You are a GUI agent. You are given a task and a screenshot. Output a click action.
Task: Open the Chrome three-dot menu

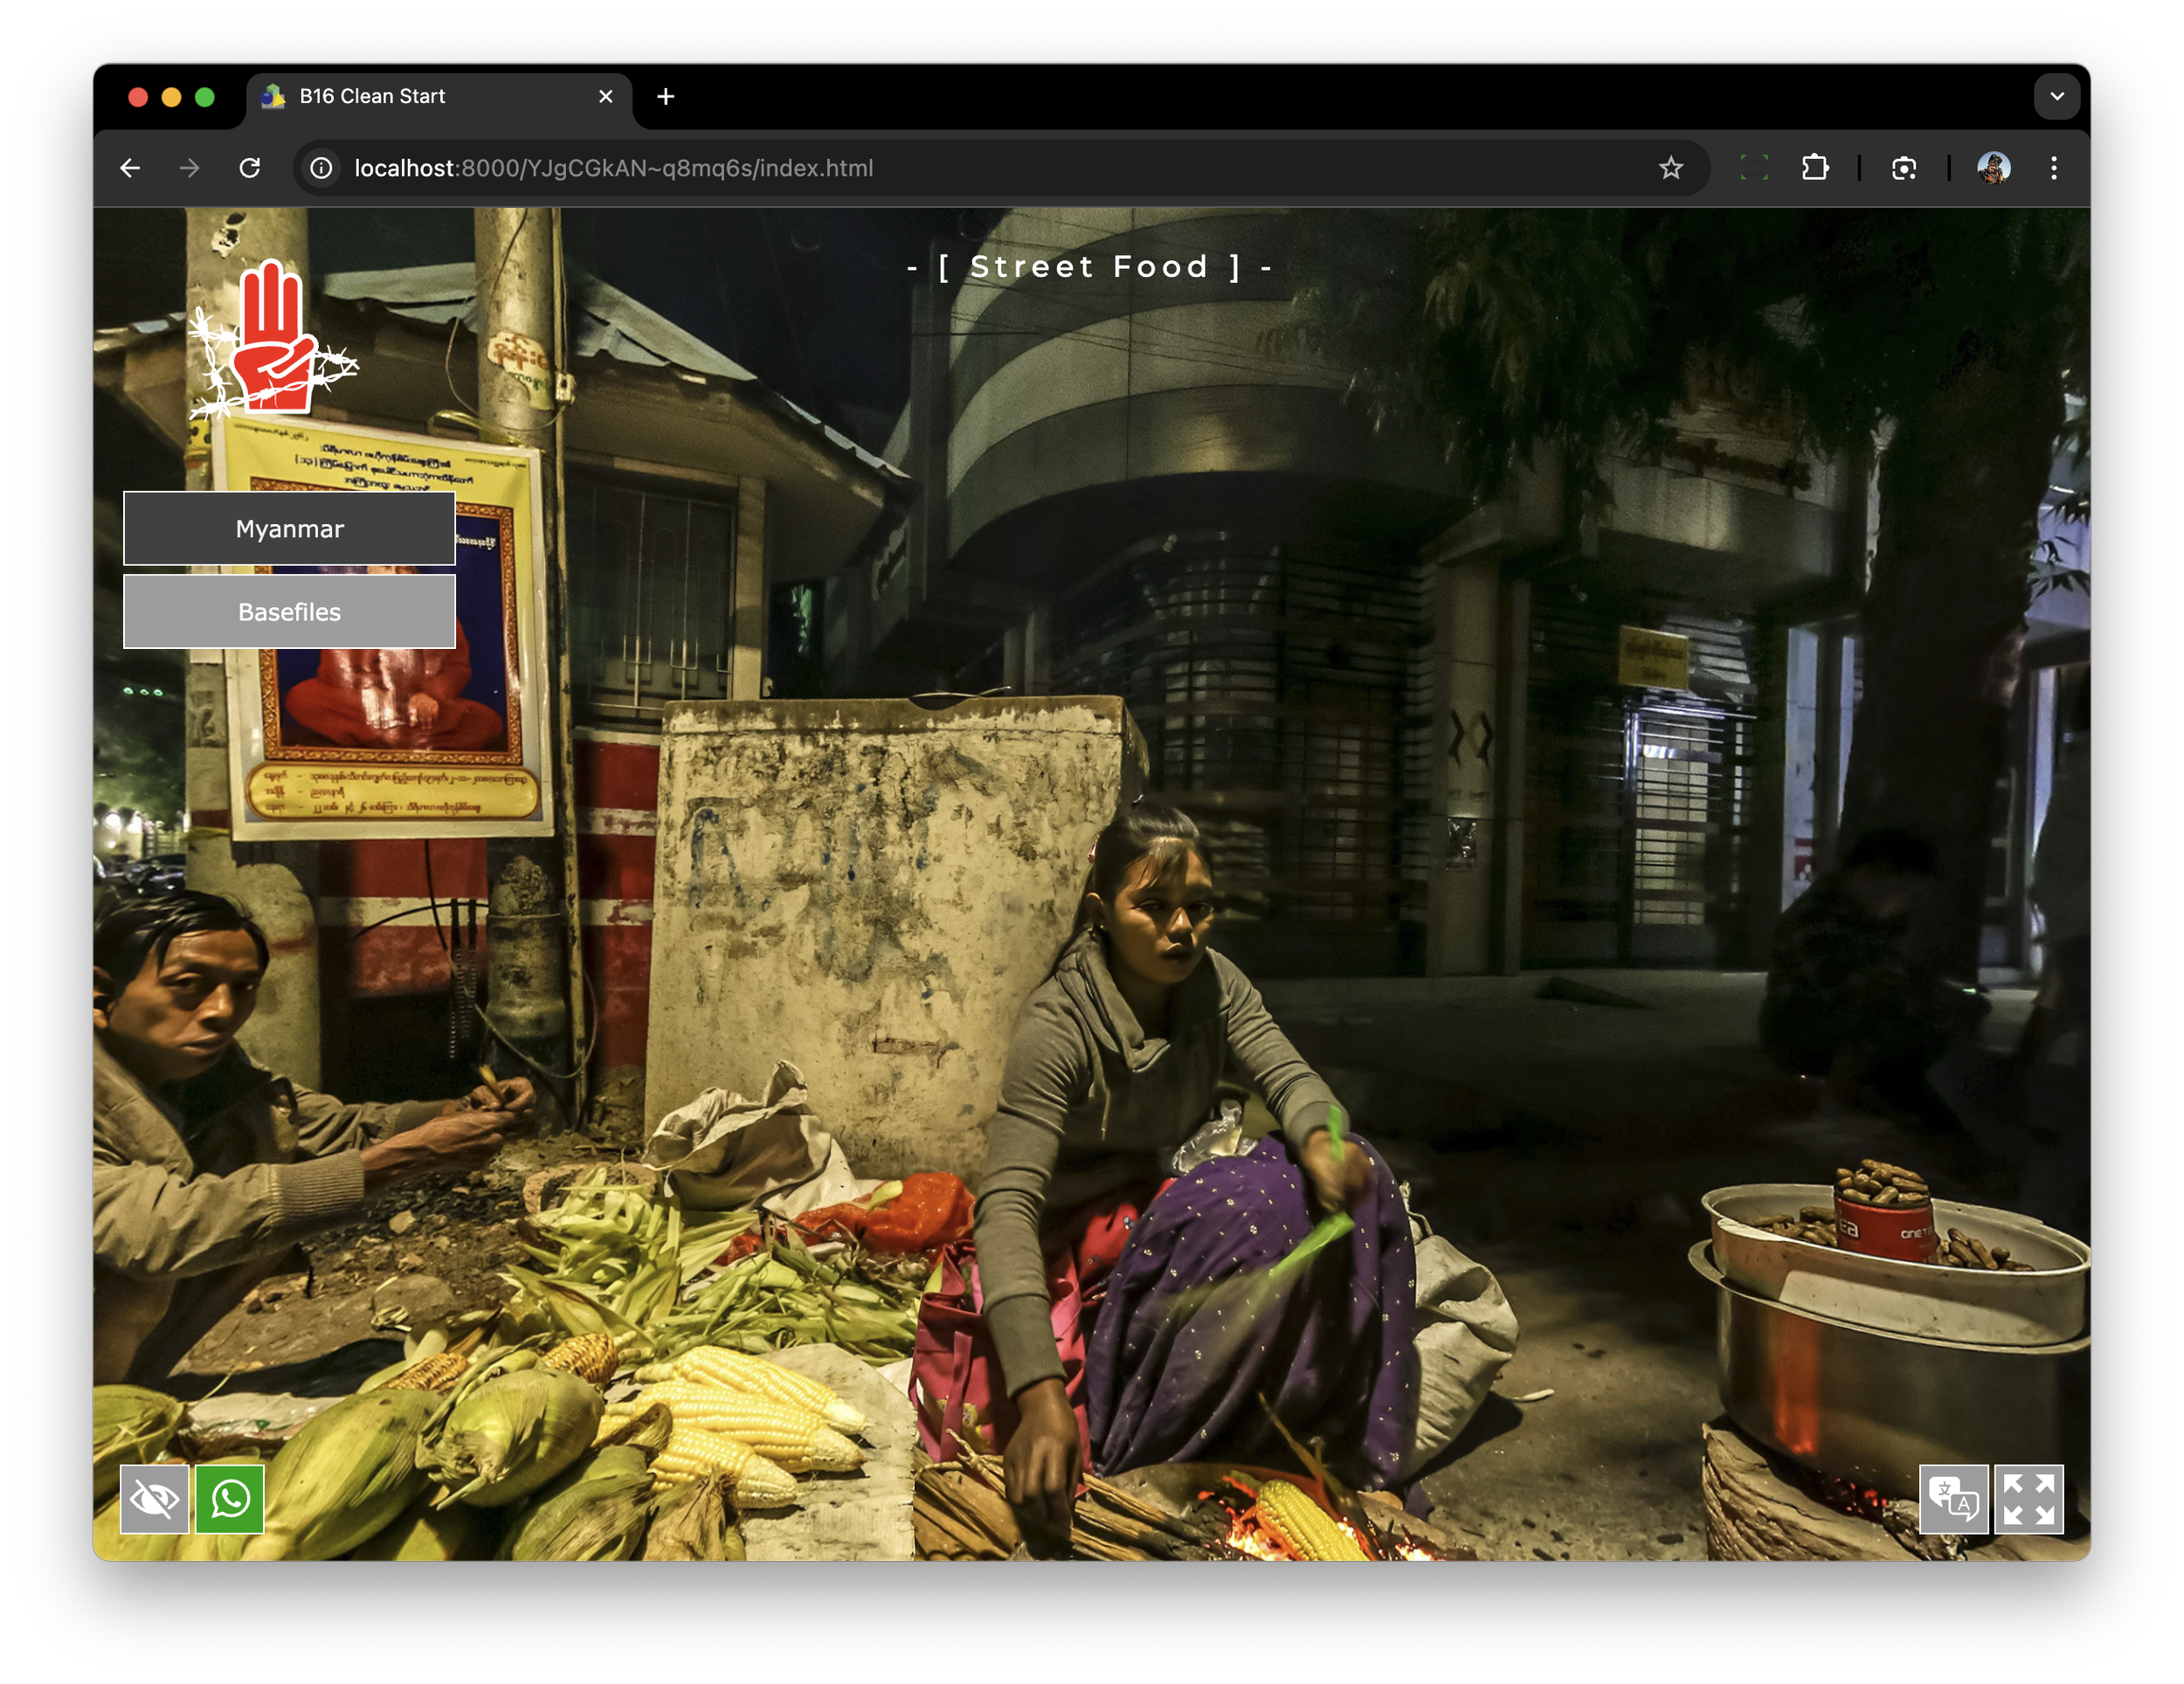click(x=2053, y=168)
